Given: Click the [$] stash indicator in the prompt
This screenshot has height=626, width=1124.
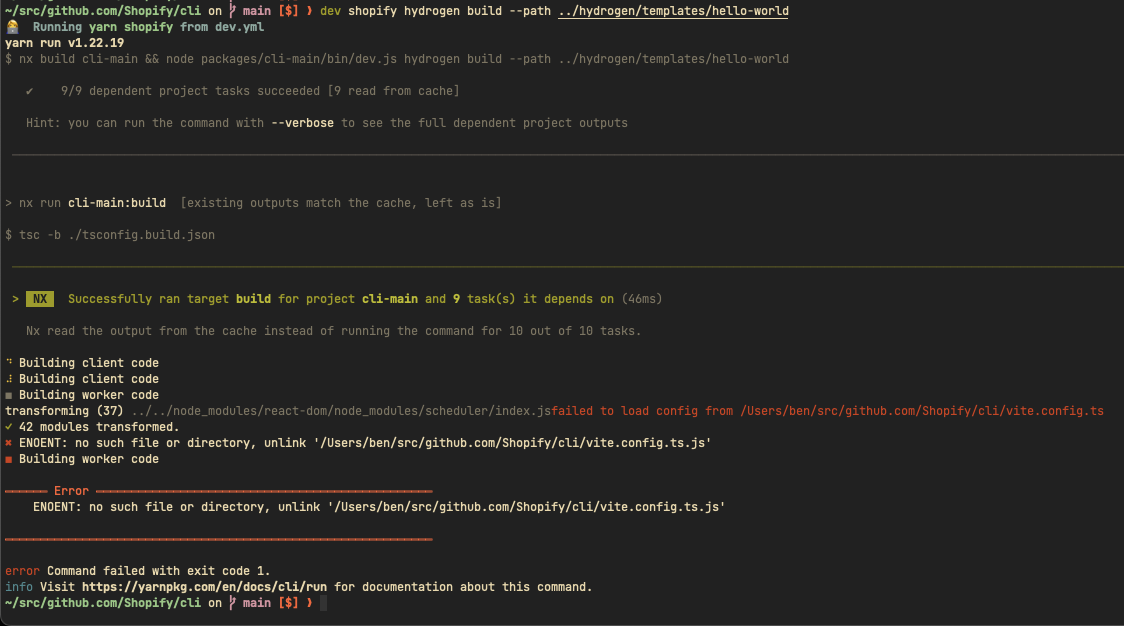Looking at the screenshot, I should point(287,13).
